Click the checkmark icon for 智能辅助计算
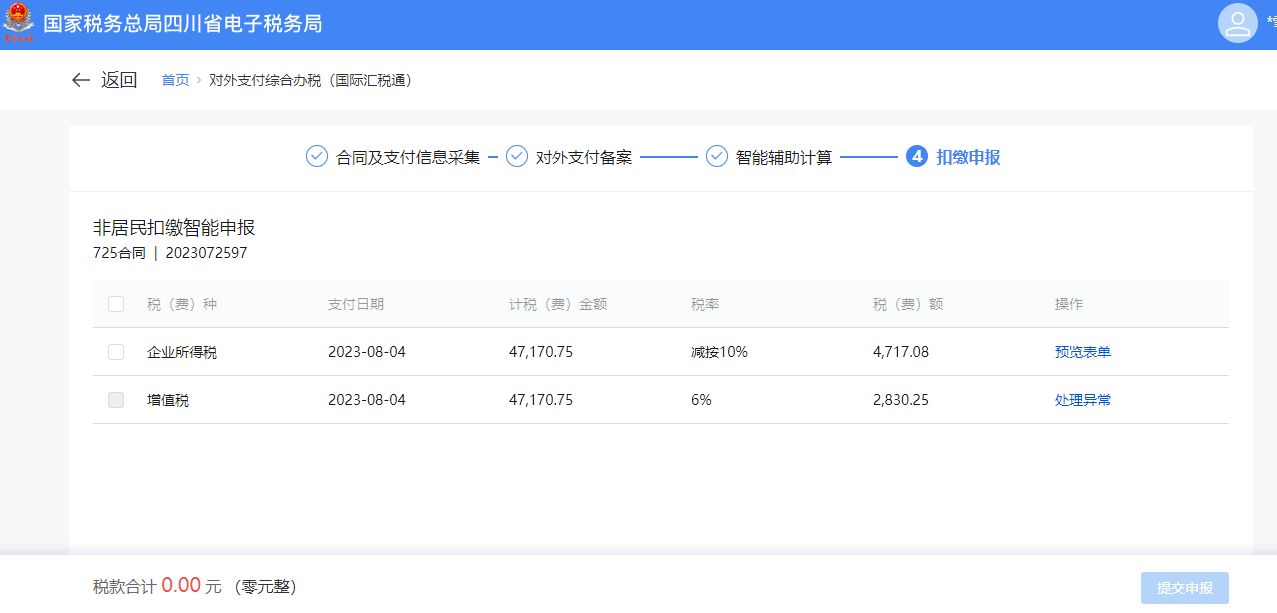This screenshot has height=613, width=1277. (717, 157)
